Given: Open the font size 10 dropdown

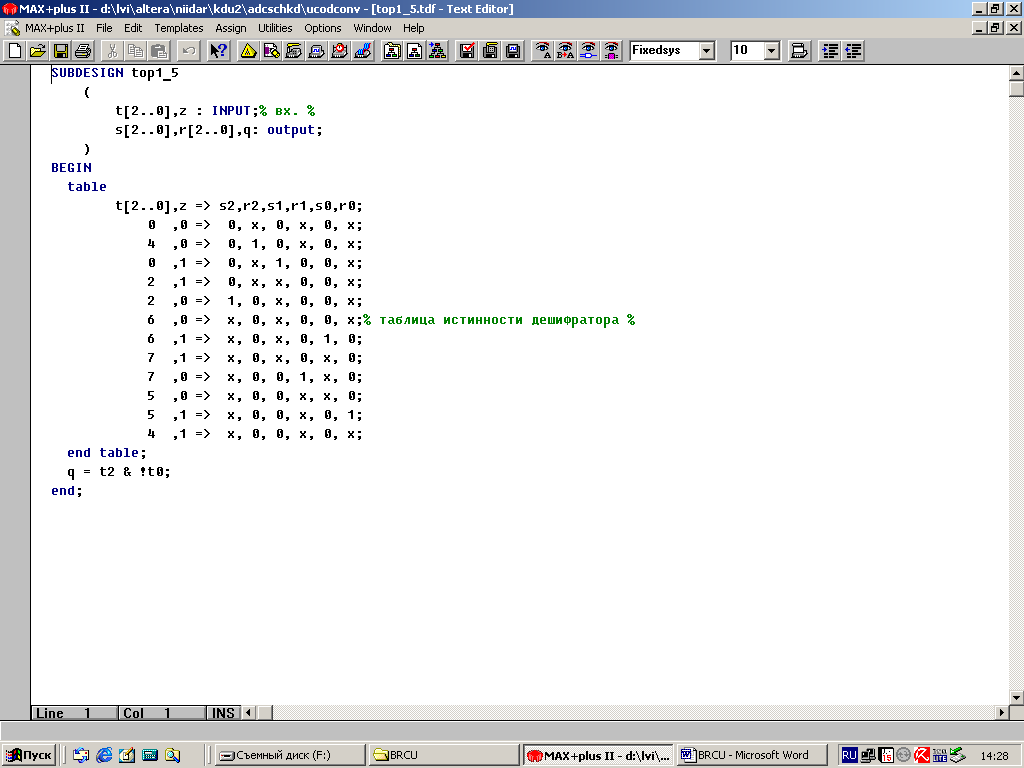Looking at the screenshot, I should (772, 51).
